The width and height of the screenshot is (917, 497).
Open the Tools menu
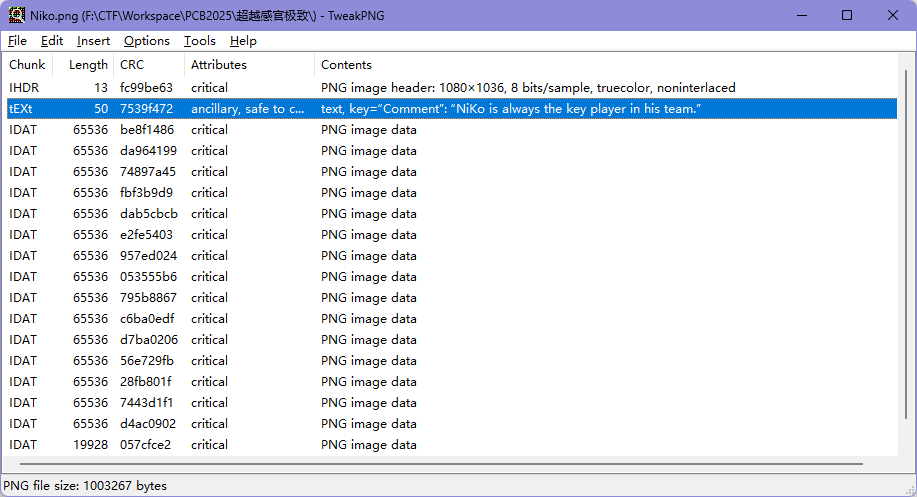[199, 41]
